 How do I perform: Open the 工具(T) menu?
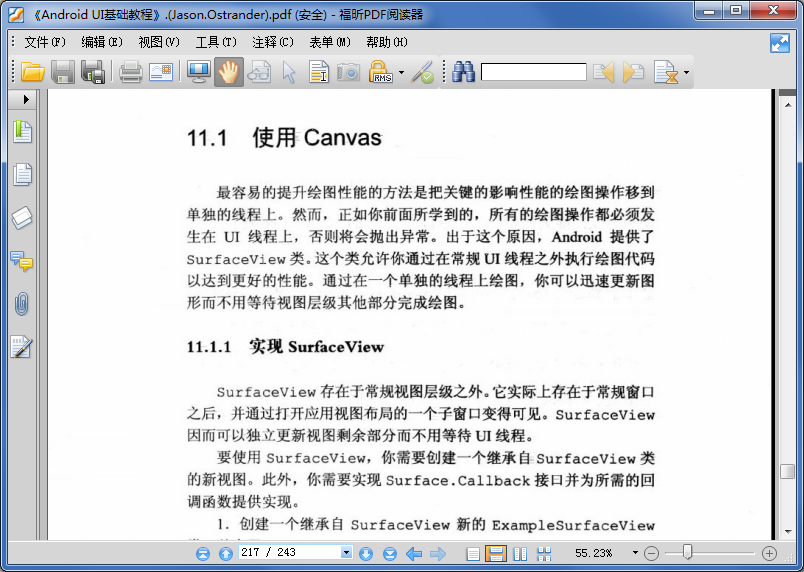coord(216,42)
